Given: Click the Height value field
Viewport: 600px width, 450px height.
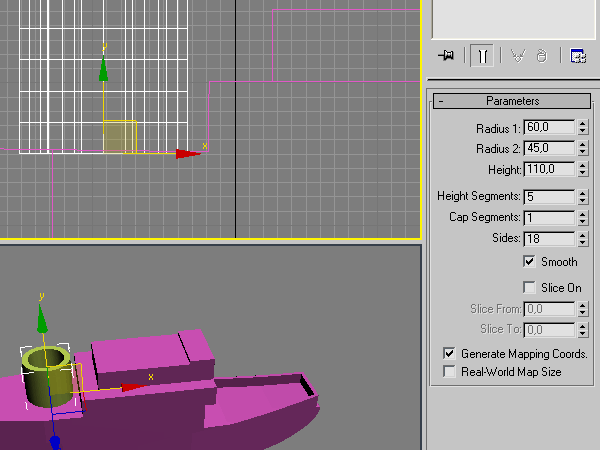Looking at the screenshot, I should 549,169.
